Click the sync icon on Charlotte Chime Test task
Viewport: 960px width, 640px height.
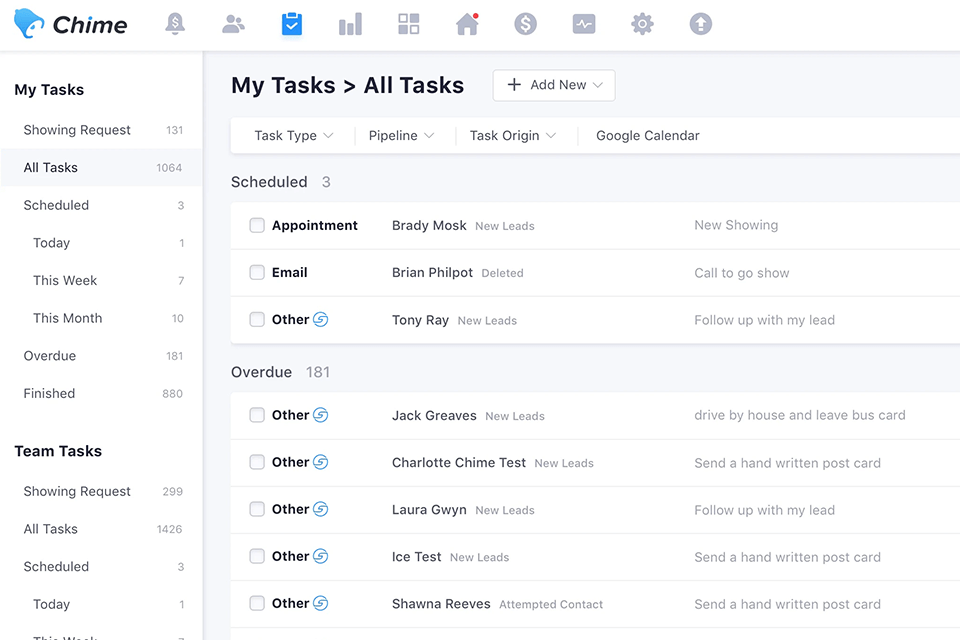coord(321,462)
